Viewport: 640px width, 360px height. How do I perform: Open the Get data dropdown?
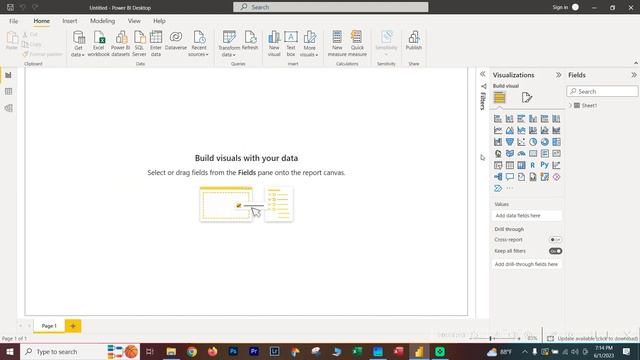pyautogui.click(x=78, y=44)
